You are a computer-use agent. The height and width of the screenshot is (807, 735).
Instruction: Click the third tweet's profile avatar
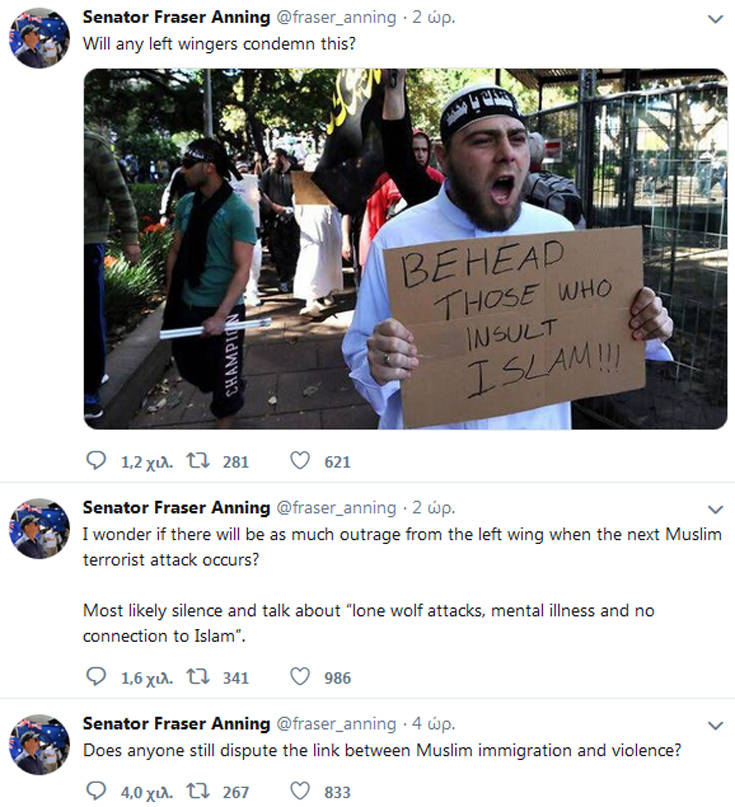(x=39, y=744)
